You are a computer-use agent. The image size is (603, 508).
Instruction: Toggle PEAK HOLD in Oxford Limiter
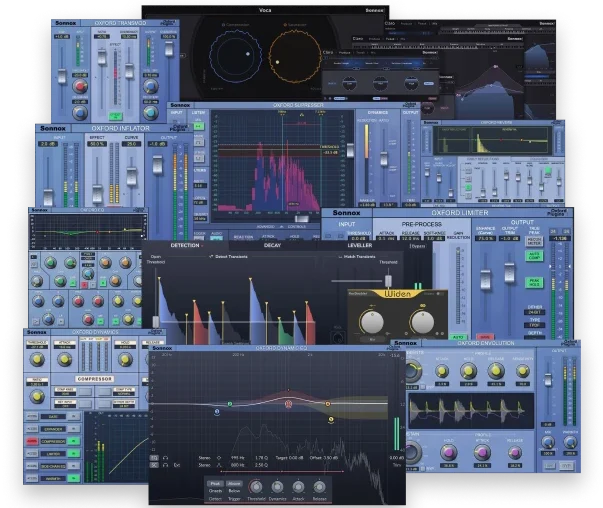pos(534,282)
